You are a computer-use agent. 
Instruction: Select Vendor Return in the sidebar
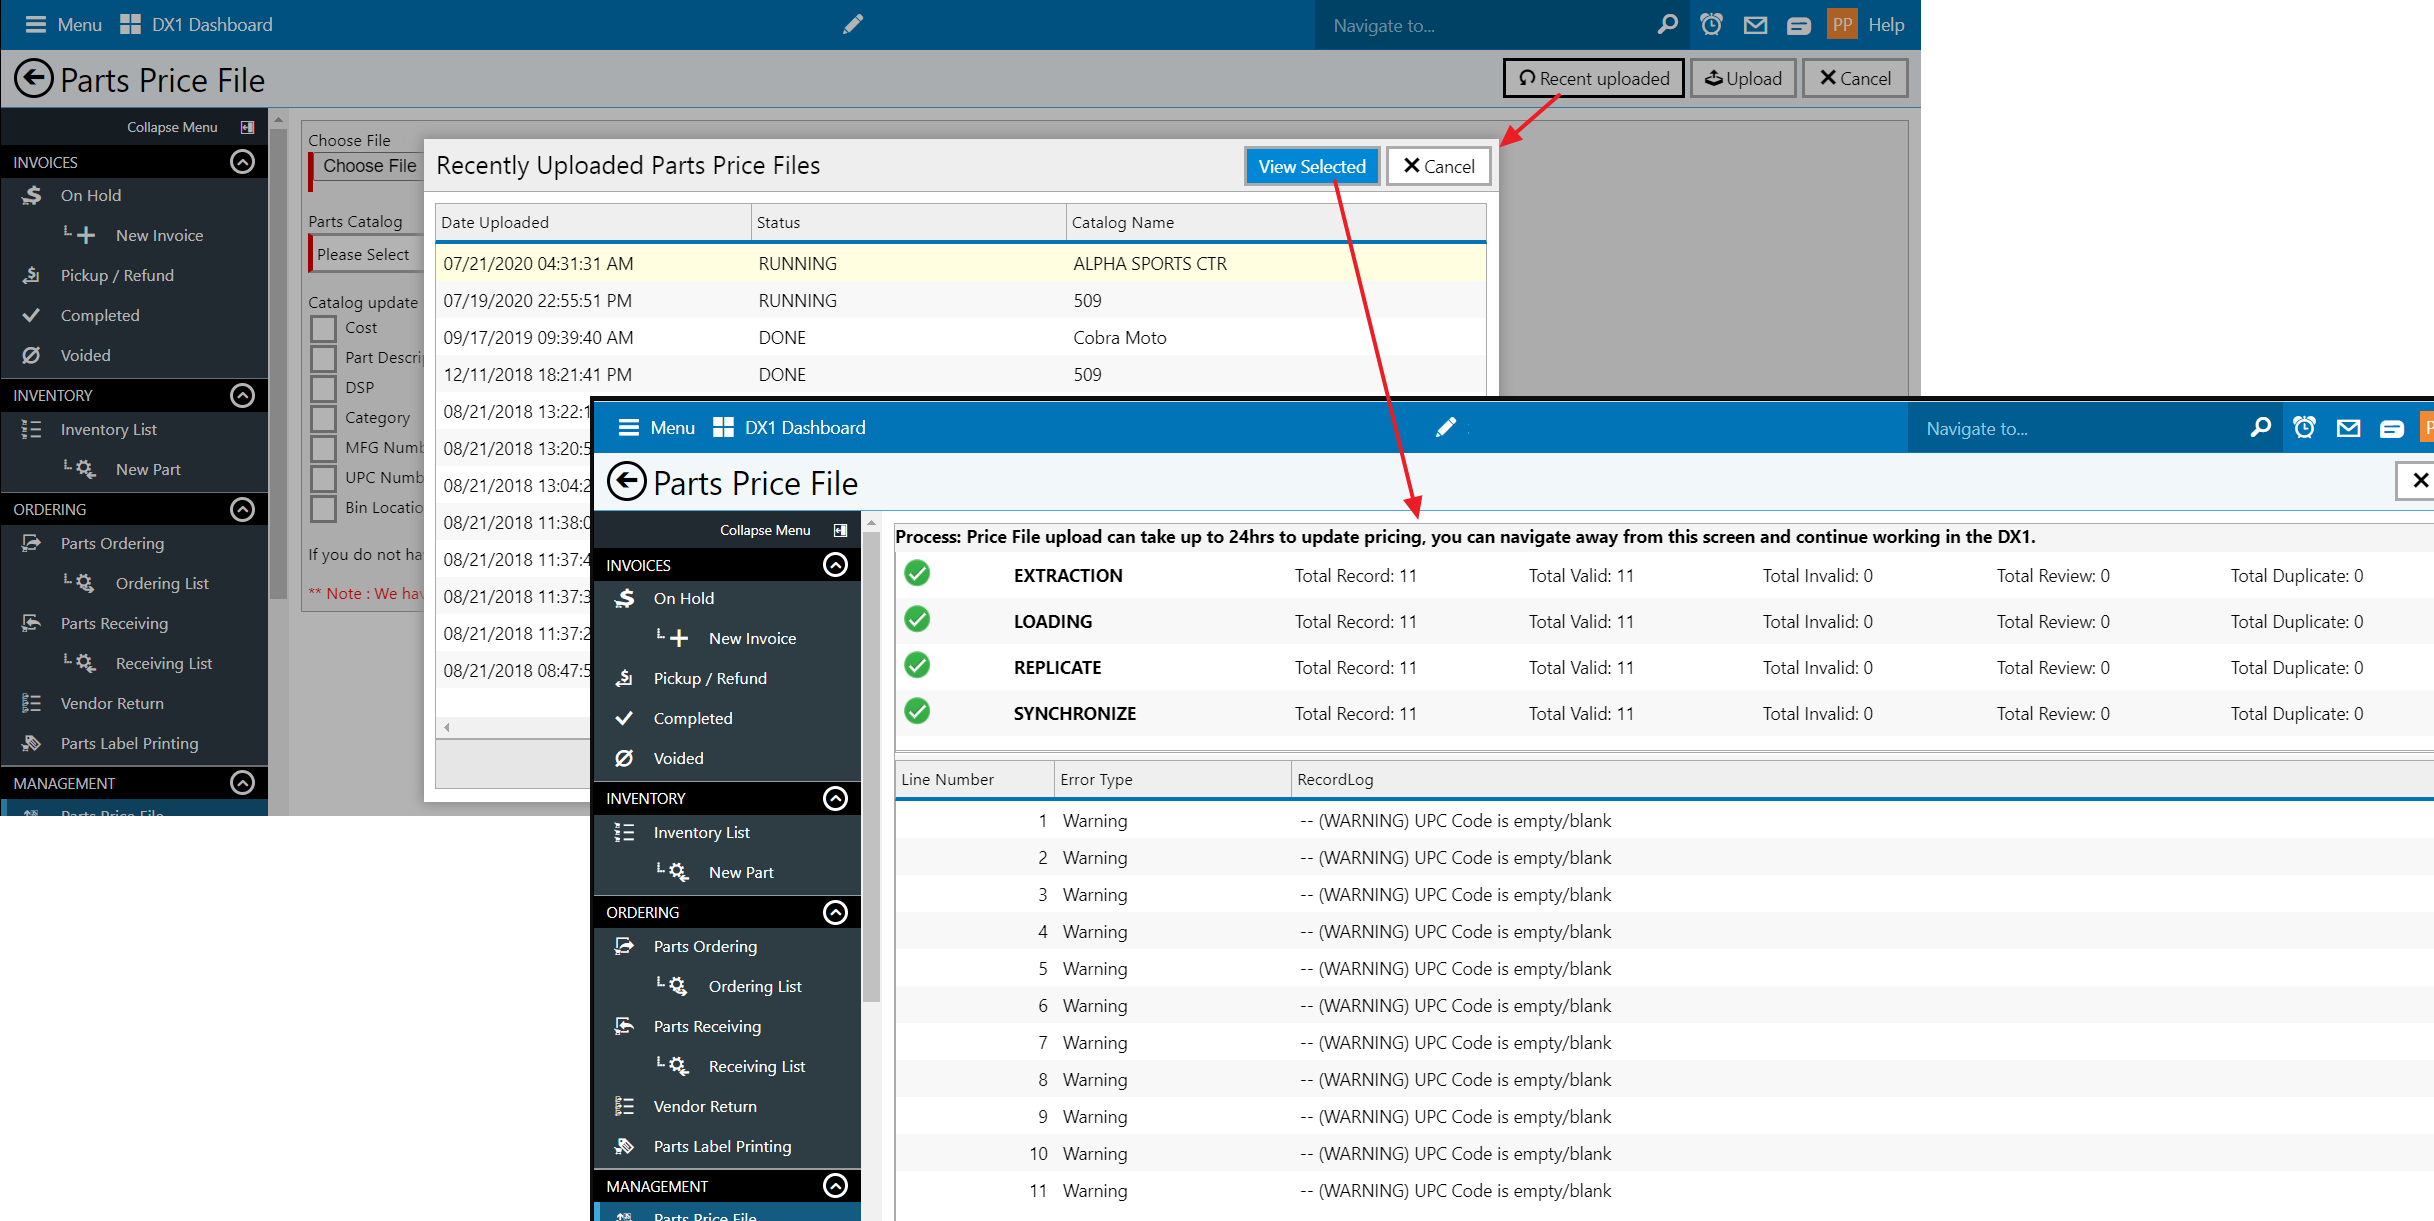(x=112, y=703)
